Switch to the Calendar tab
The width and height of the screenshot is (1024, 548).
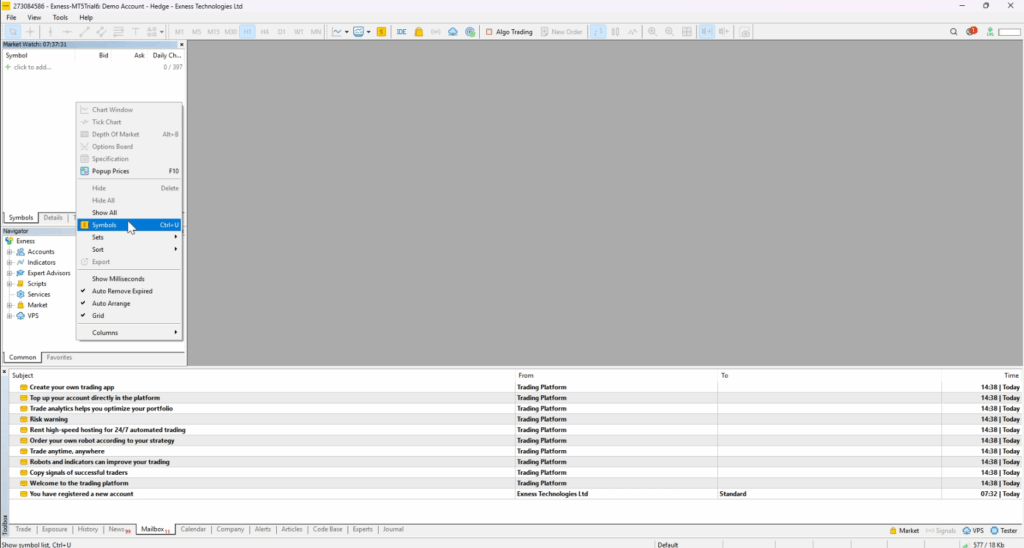(x=193, y=529)
